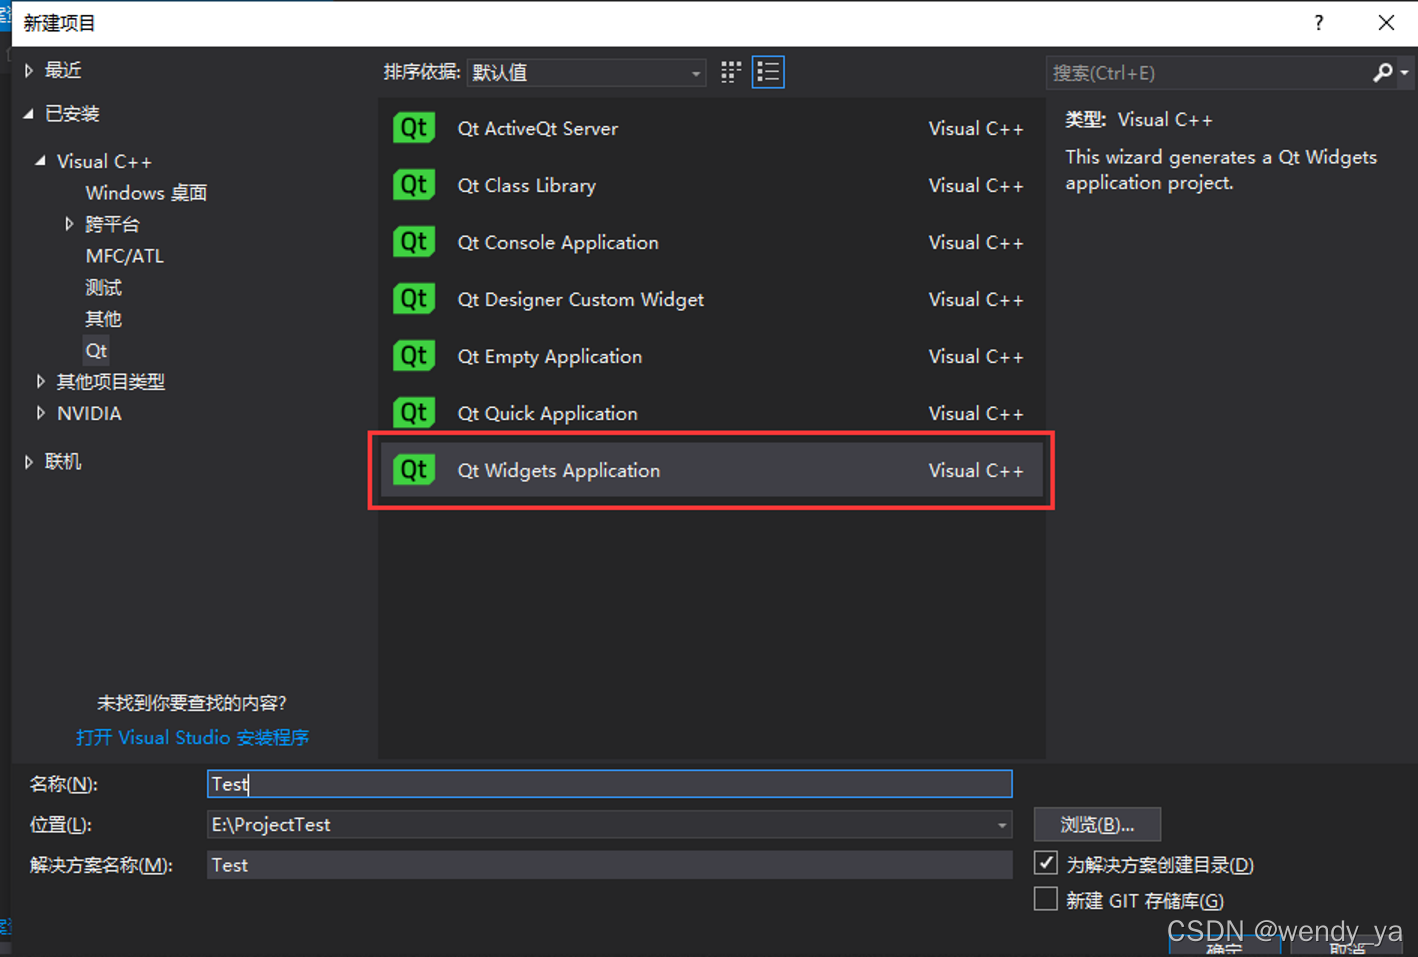Viewport: 1418px width, 957px height.
Task: Click the search templates box
Action: 1208,72
